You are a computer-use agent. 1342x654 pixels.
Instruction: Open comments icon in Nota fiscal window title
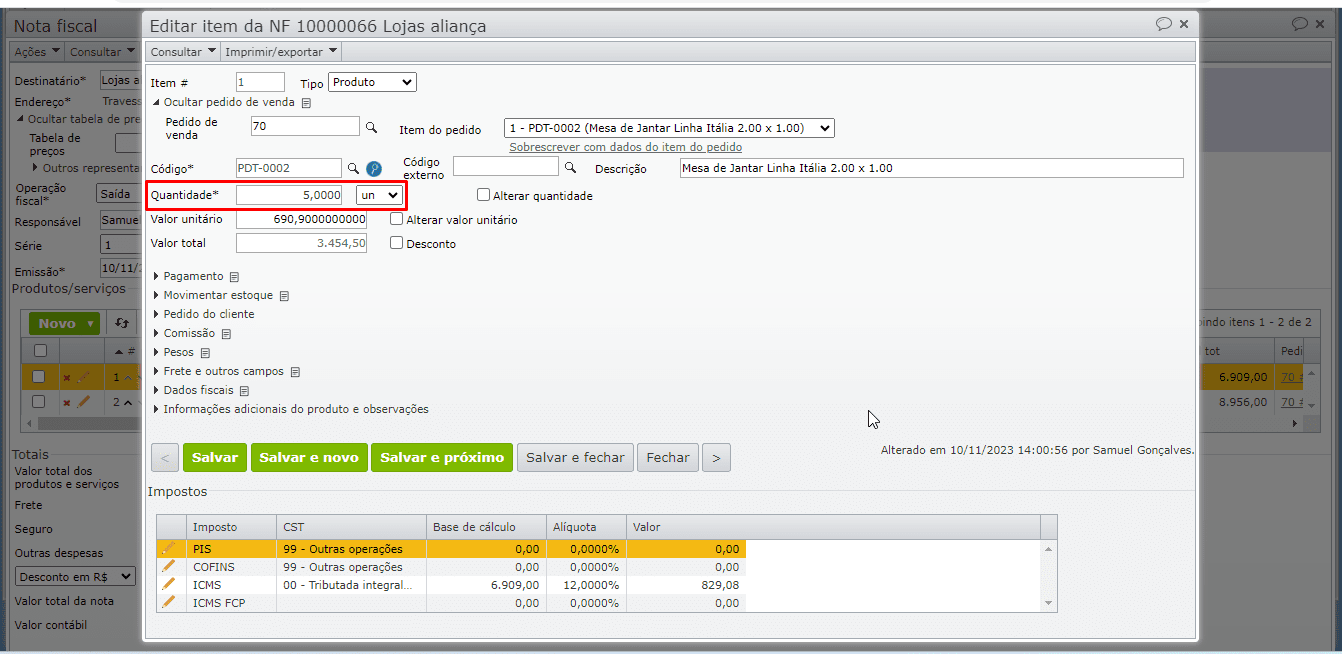(1299, 23)
